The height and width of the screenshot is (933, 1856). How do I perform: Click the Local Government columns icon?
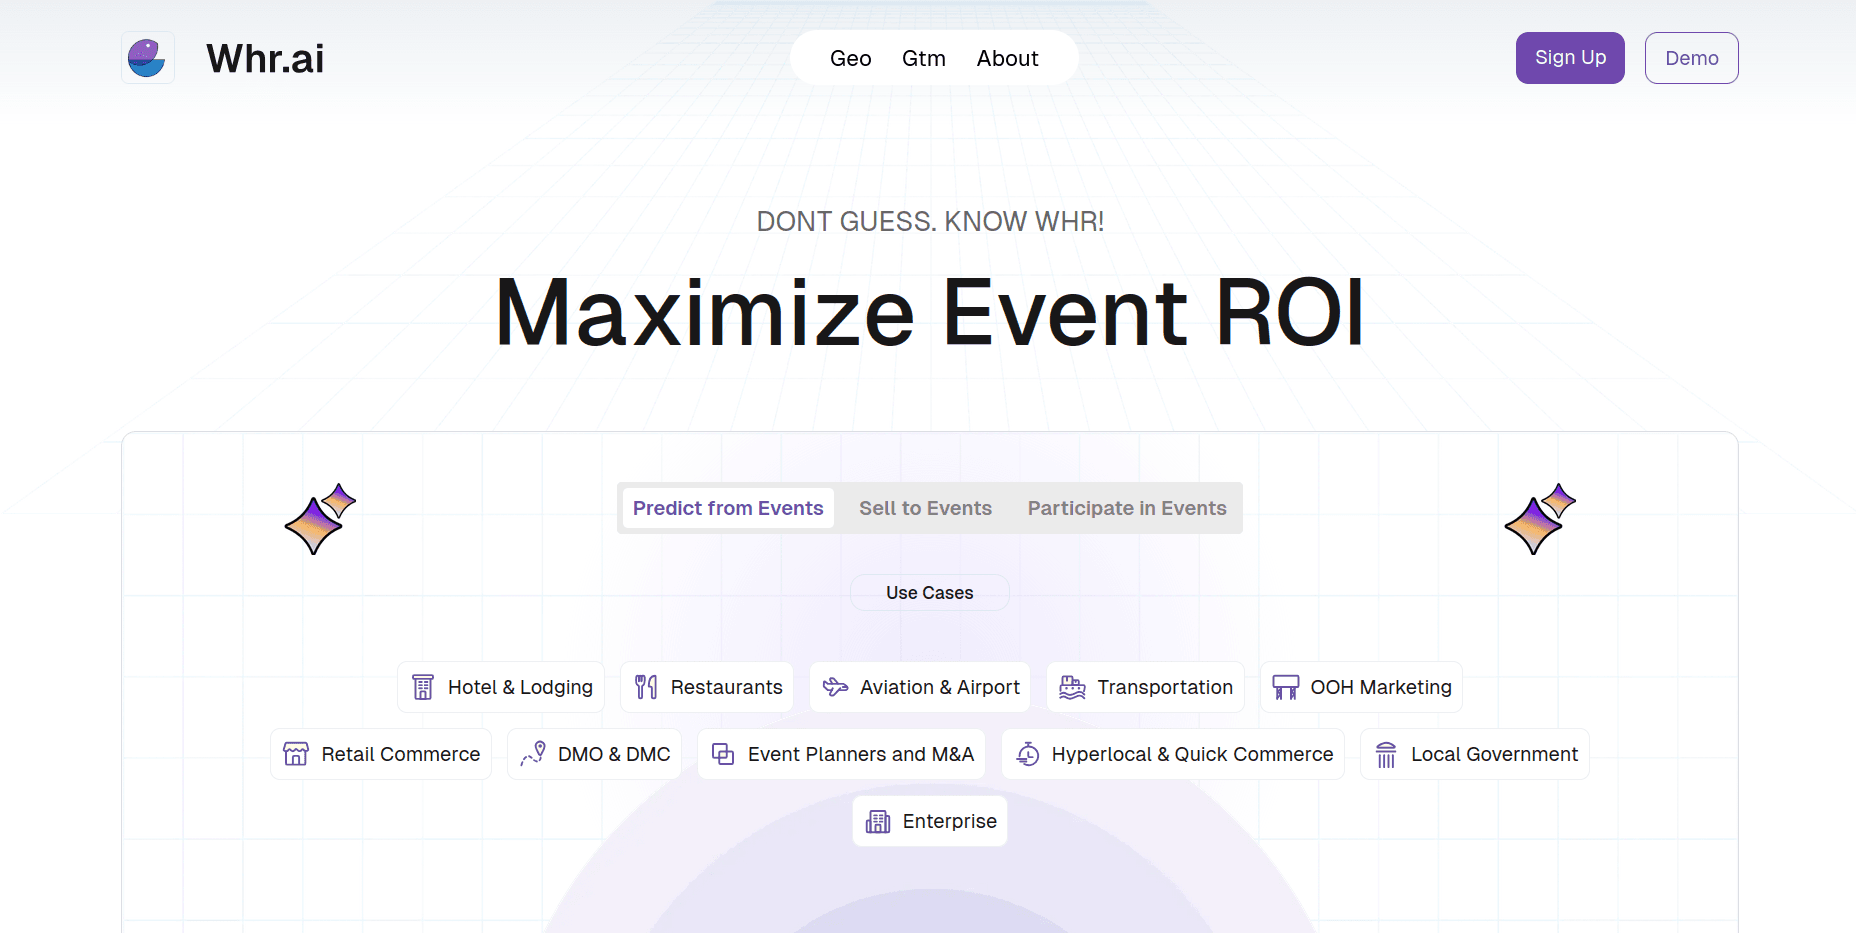1386,754
